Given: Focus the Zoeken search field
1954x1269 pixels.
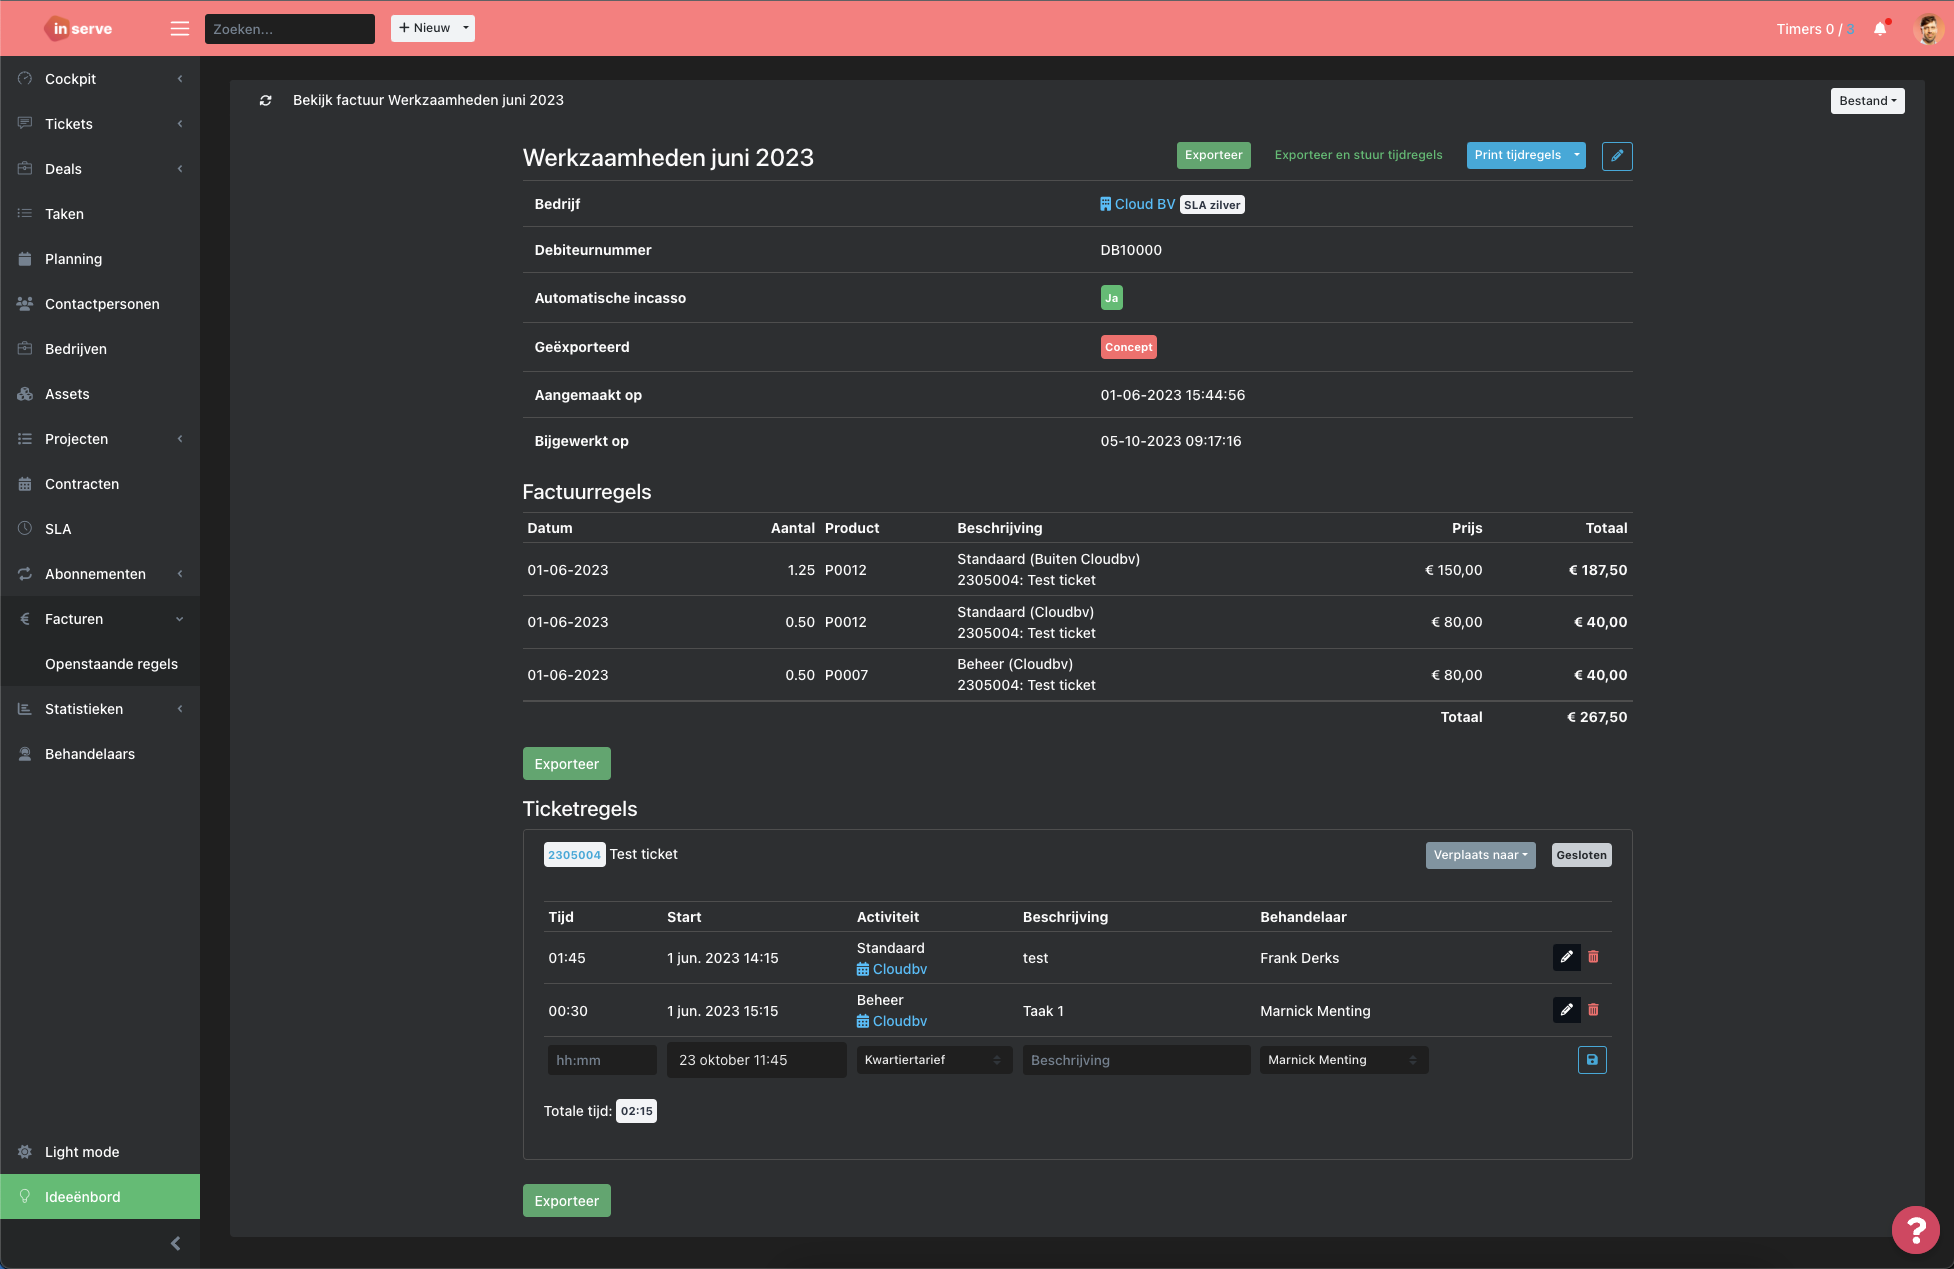Looking at the screenshot, I should [x=290, y=29].
